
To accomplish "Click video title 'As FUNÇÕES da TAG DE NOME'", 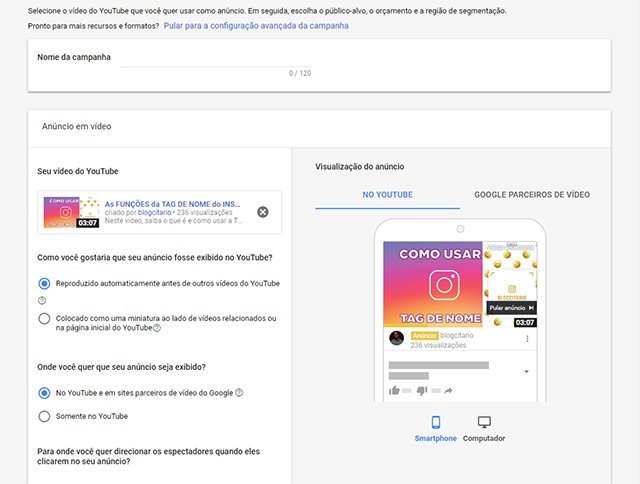I will click(x=172, y=204).
